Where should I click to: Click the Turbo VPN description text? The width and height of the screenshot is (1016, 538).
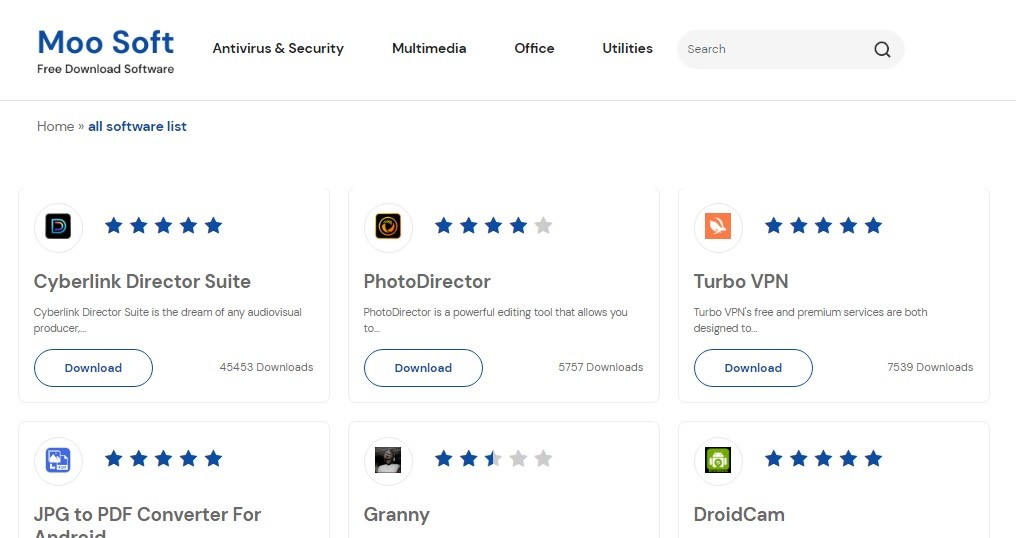click(811, 320)
